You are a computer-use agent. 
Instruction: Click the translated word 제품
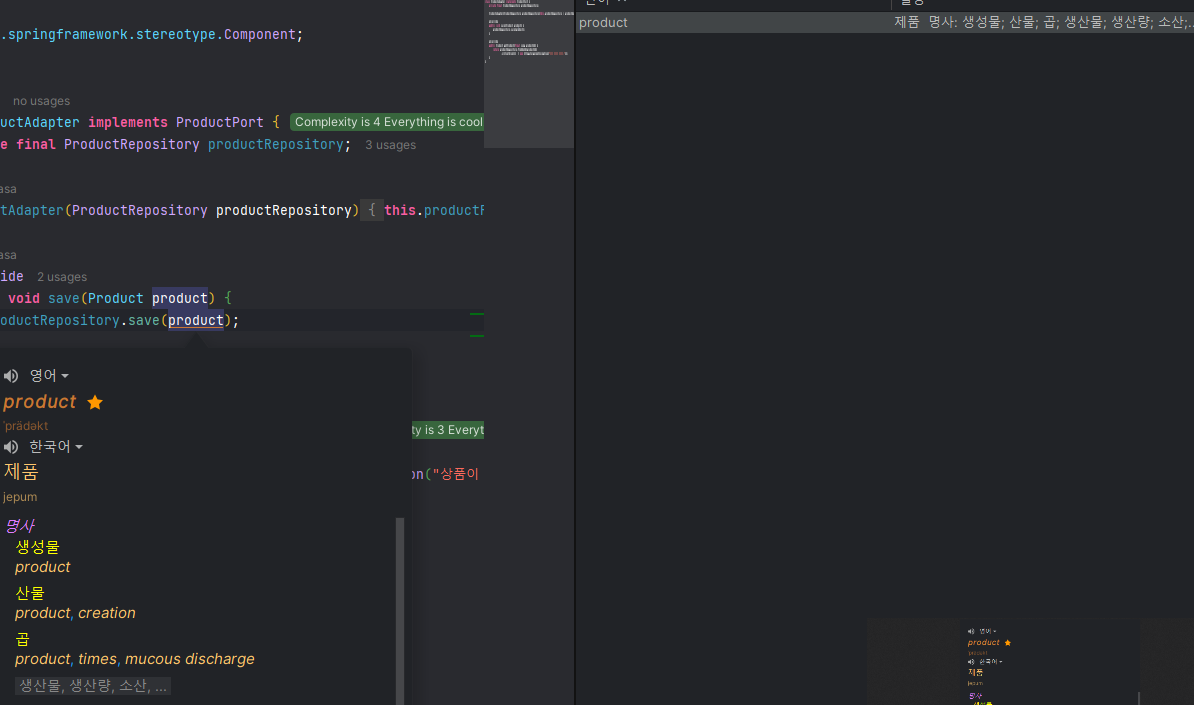point(21,472)
